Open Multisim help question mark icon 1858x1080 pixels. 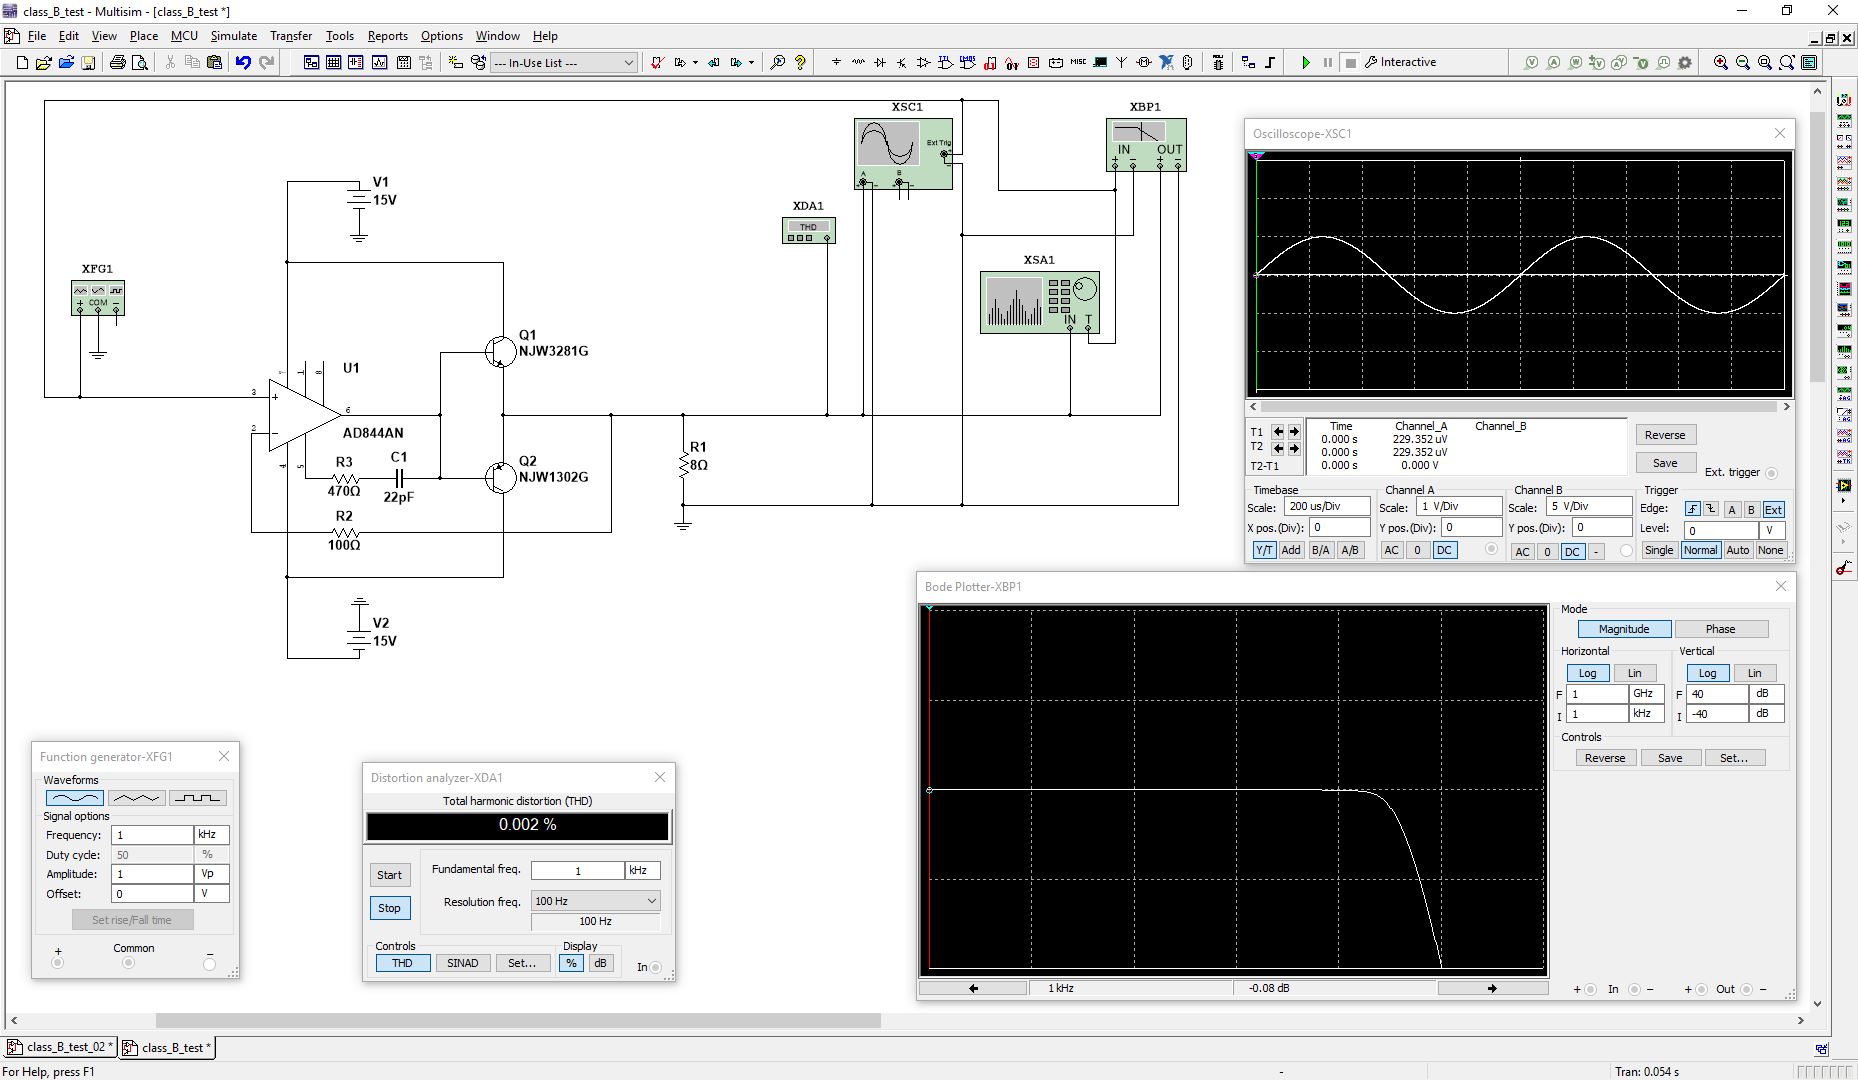[800, 62]
